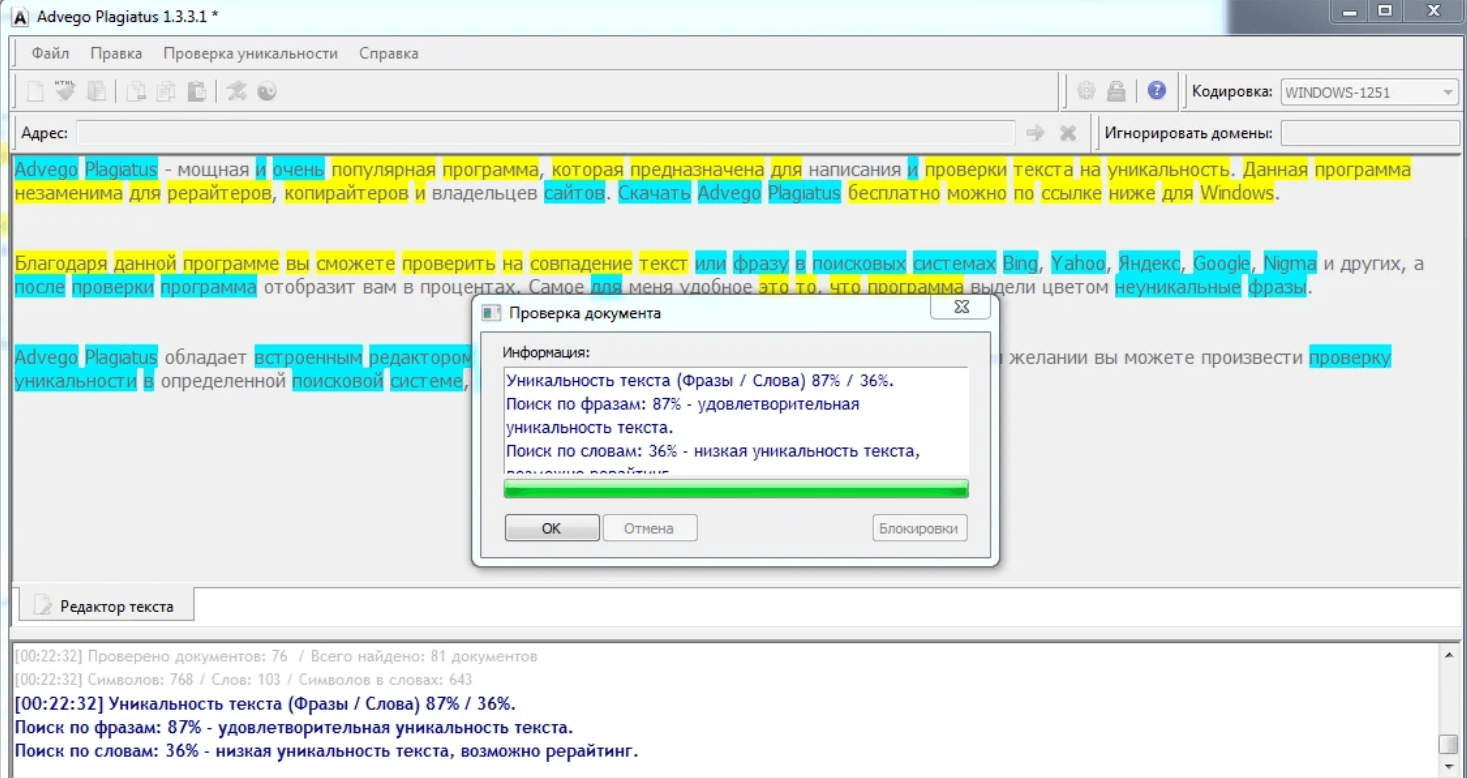Click the go arrow next to address field
Viewport: 1467px width, 778px height.
(x=1035, y=133)
